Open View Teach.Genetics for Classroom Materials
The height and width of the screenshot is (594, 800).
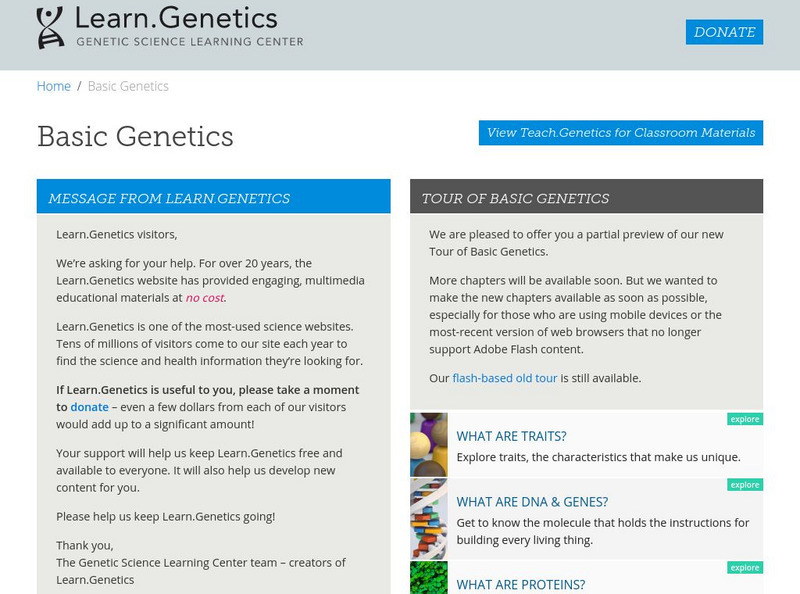click(x=620, y=131)
